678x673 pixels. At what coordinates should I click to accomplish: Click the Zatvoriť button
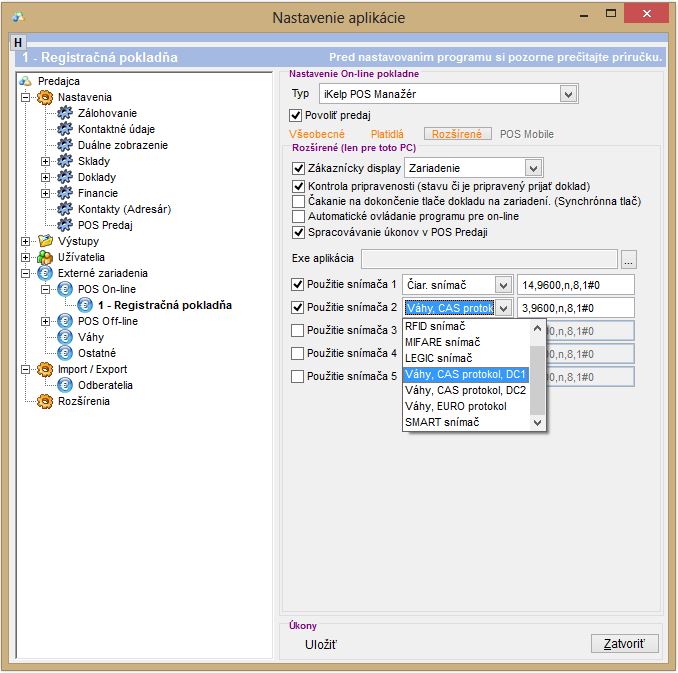[625, 643]
